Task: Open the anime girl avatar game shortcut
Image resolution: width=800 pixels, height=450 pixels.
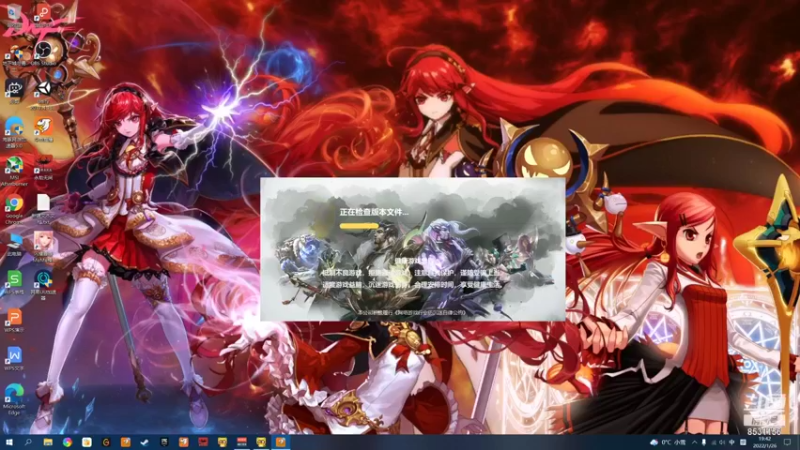Action: 43,245
